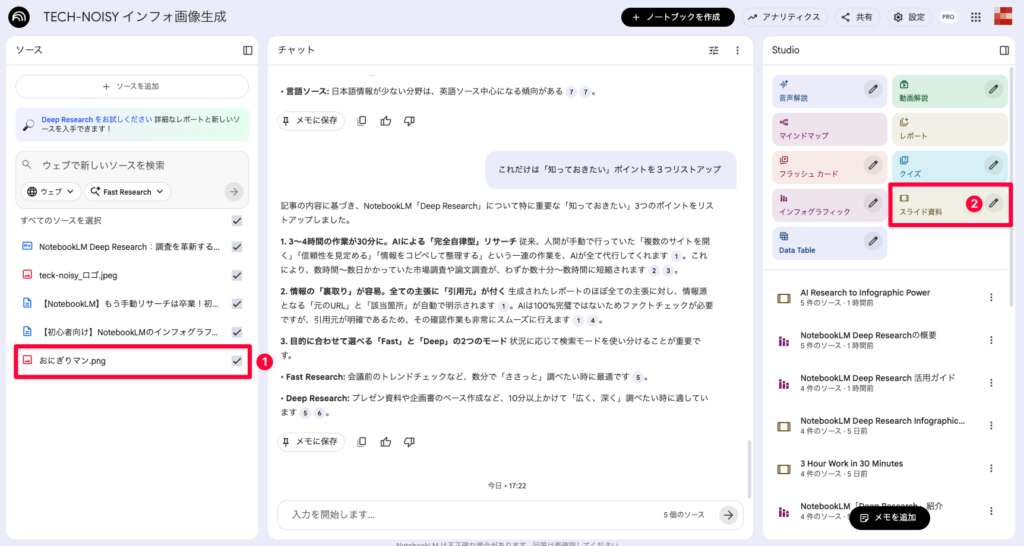The width and height of the screenshot is (1024, 546).
Task: Open menu for 3 Hour Work in 30 Minutes
Action: [991, 468]
